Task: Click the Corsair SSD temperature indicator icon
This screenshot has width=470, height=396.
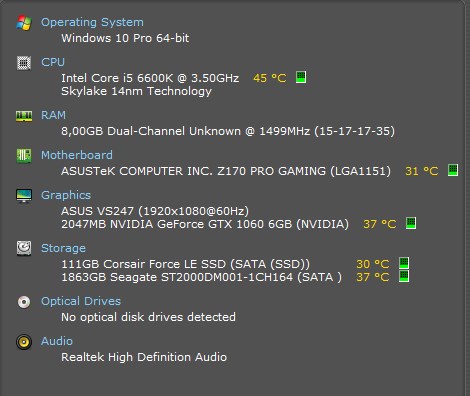Action: click(404, 263)
